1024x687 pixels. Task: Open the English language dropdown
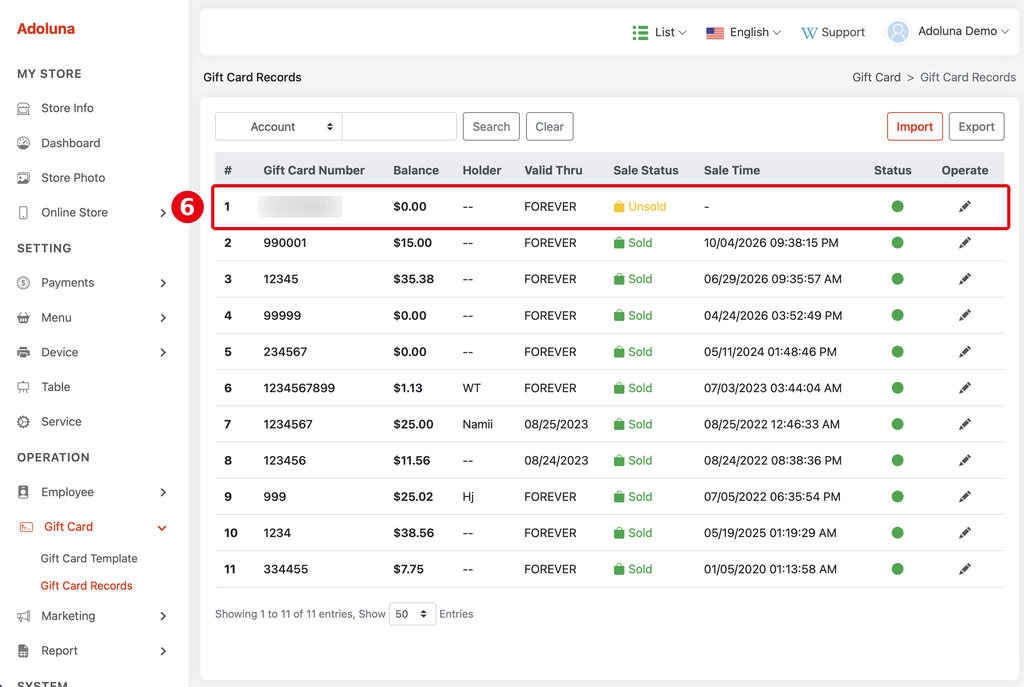743,32
